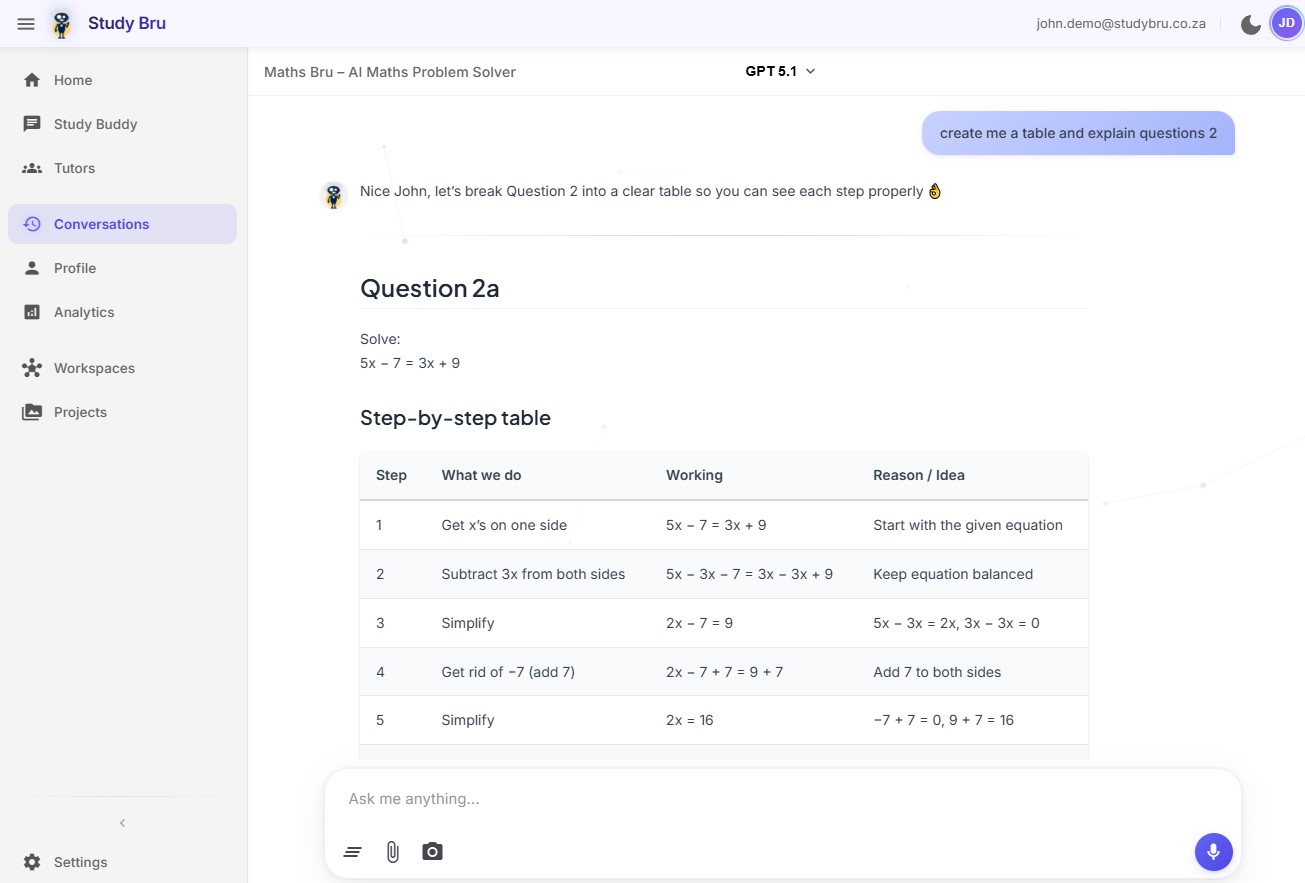Attach a file with paperclip icon
The image size is (1305, 883).
coord(393,852)
